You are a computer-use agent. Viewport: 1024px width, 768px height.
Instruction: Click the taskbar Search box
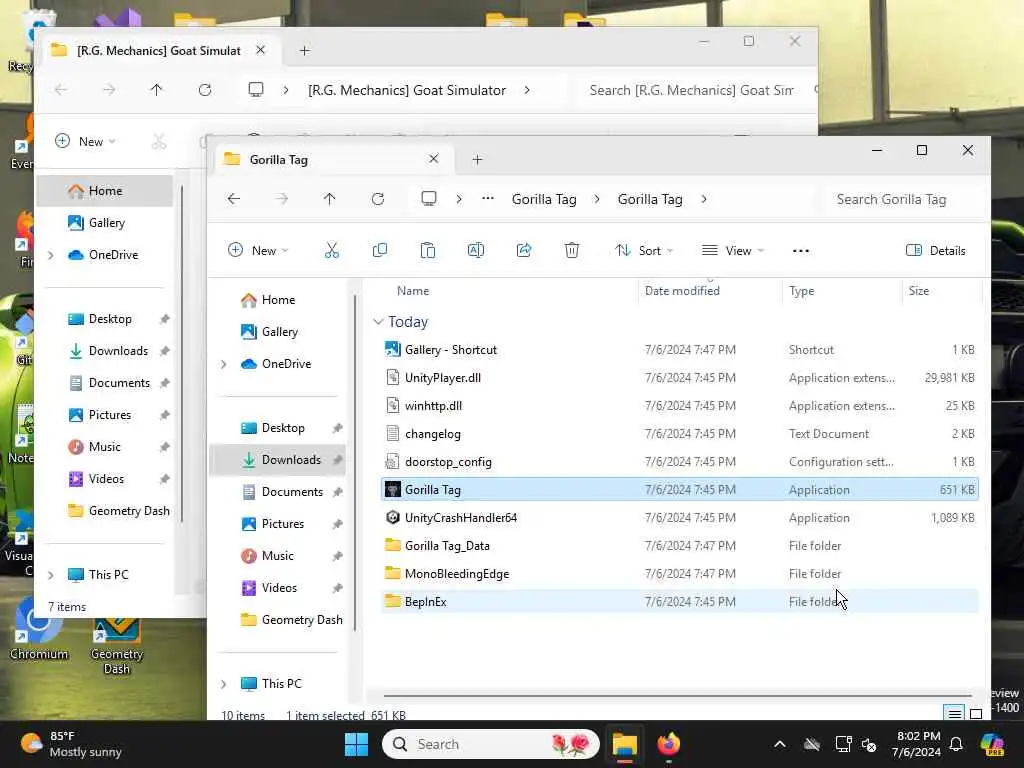(x=490, y=744)
